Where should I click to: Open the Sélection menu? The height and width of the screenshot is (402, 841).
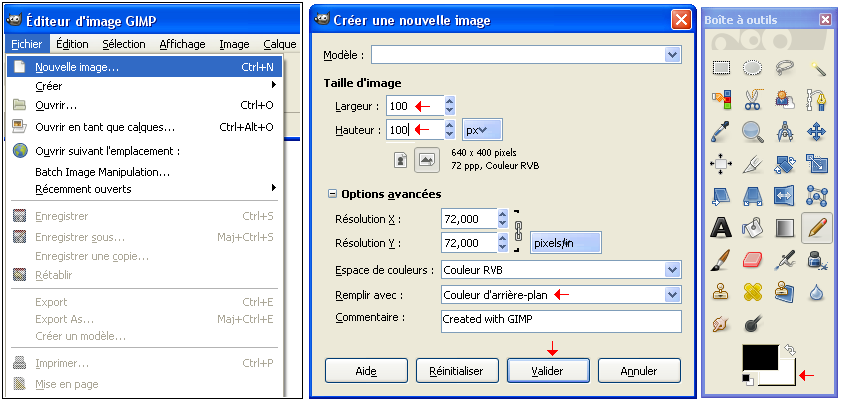pos(124,44)
